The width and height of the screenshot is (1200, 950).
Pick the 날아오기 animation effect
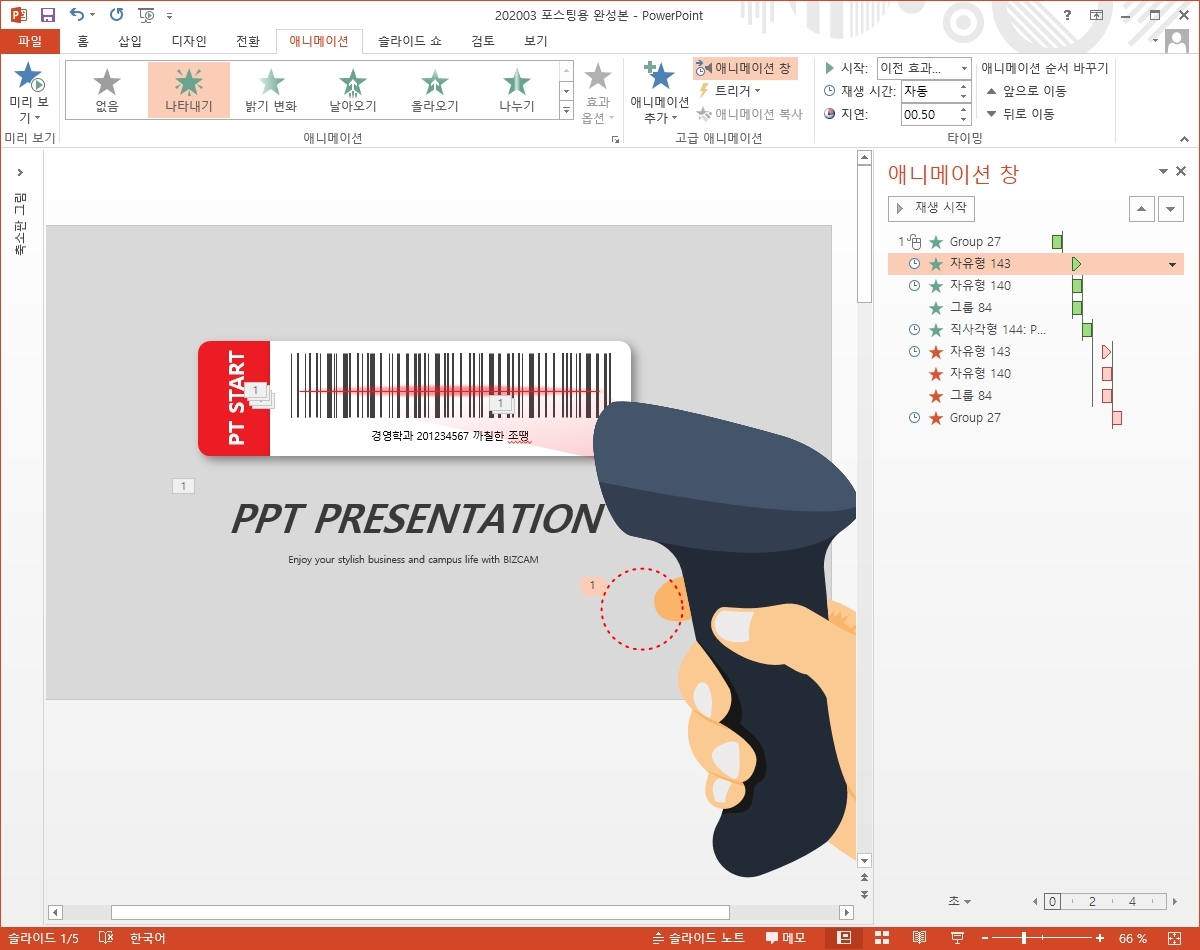point(353,90)
